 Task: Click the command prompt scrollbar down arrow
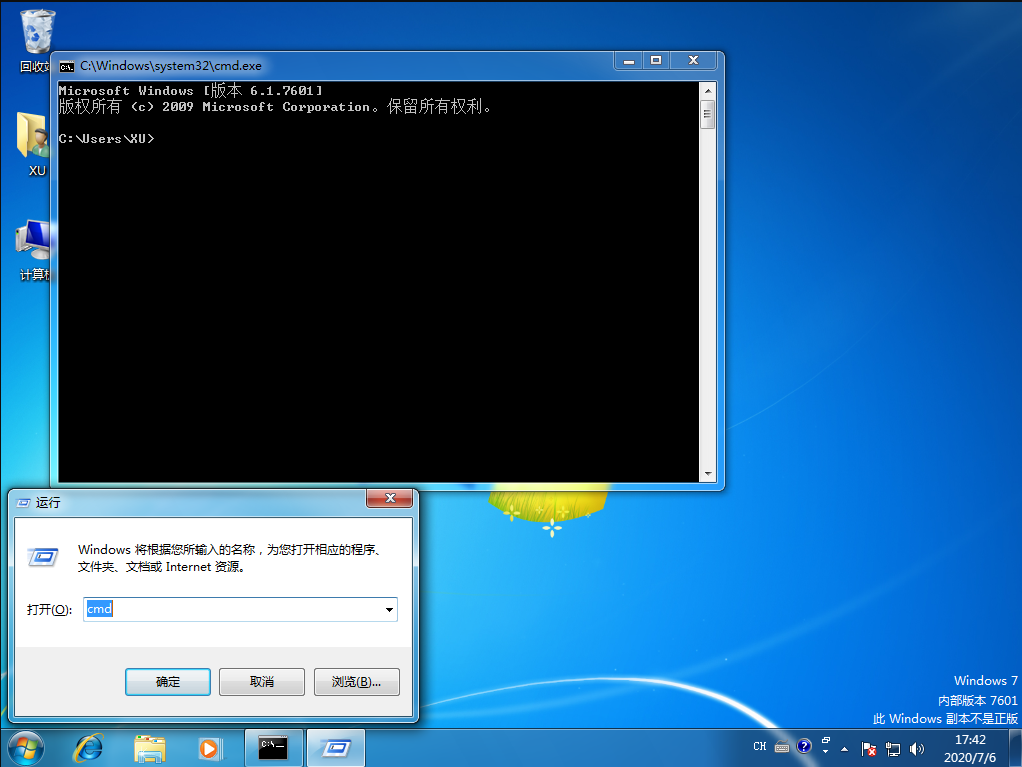click(x=708, y=474)
